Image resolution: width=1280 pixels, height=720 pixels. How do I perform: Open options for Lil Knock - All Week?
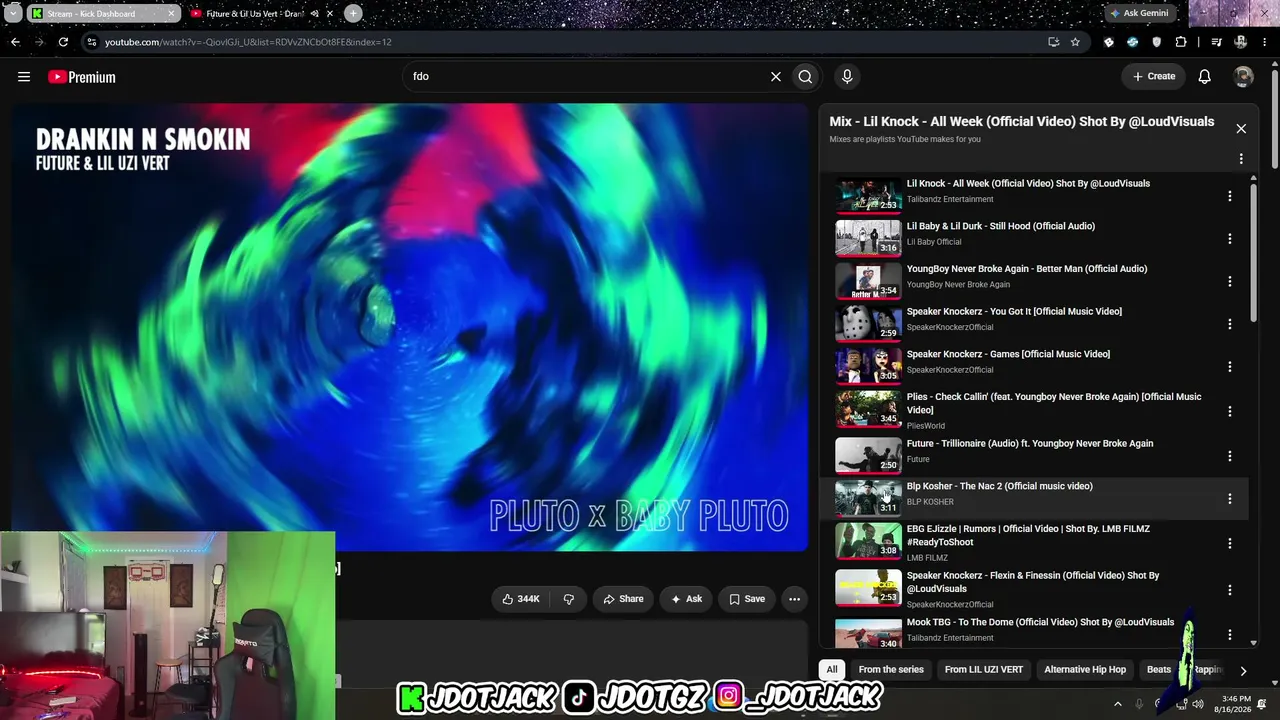pyautogui.click(x=1230, y=196)
